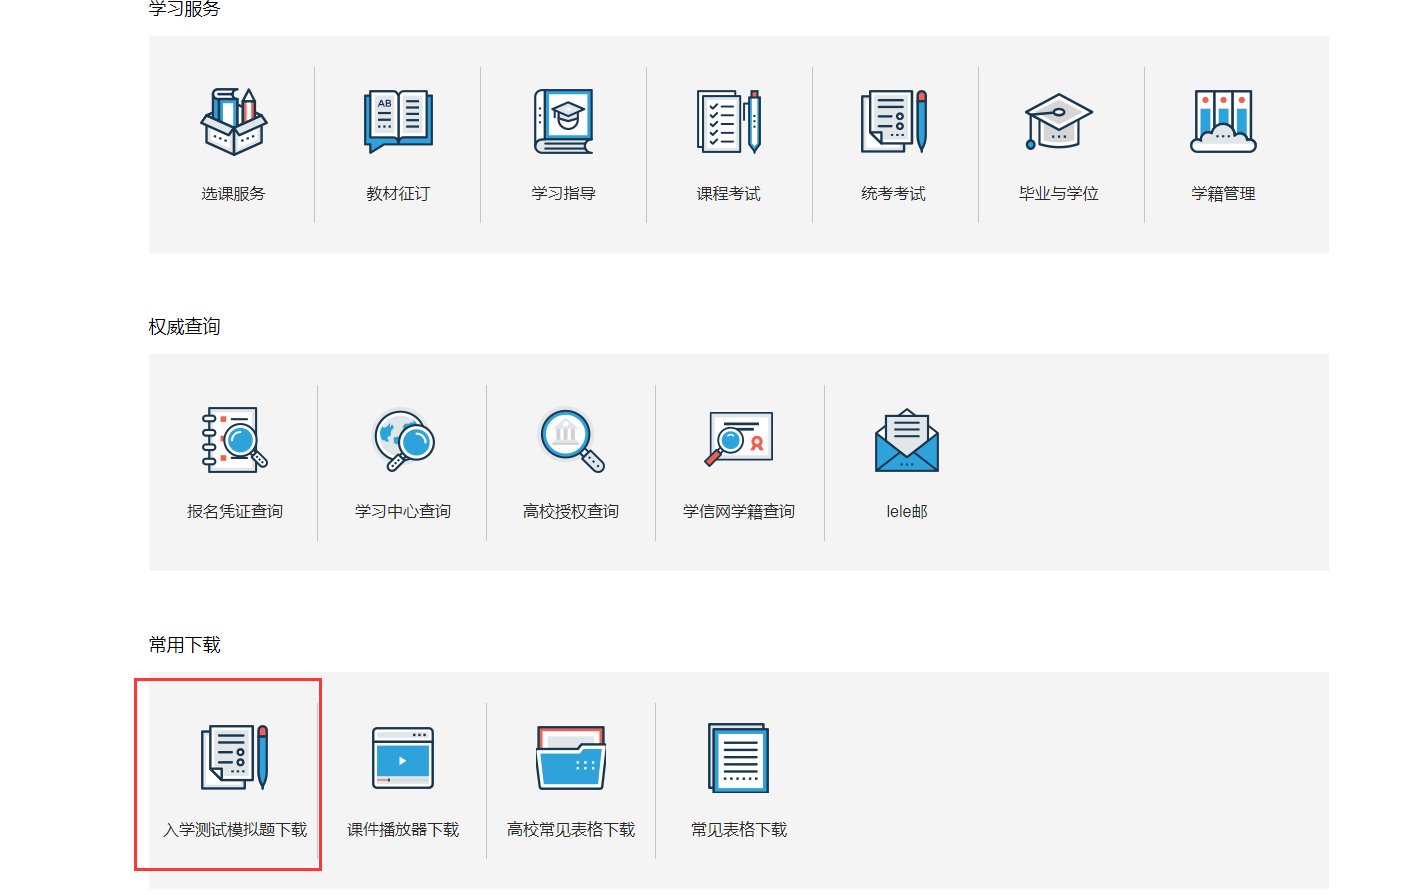Click the 报名凭证查询 notebook magnifier icon

coord(235,439)
